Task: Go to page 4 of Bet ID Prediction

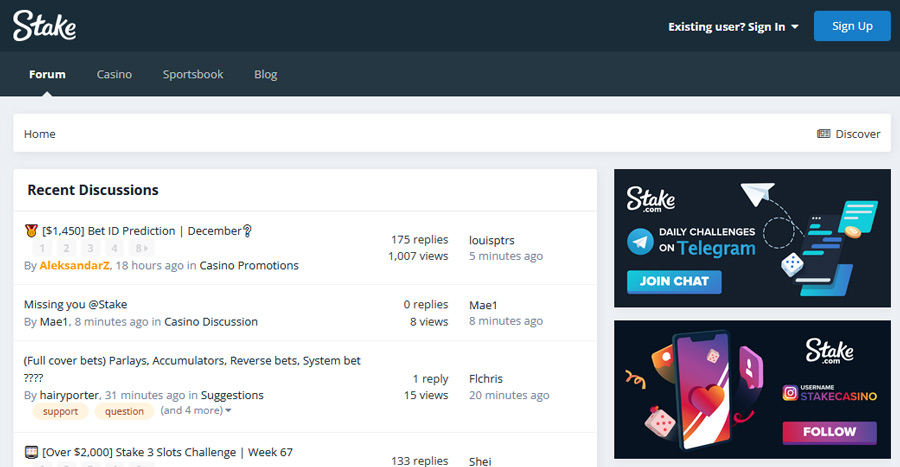Action: pyautogui.click(x=114, y=248)
